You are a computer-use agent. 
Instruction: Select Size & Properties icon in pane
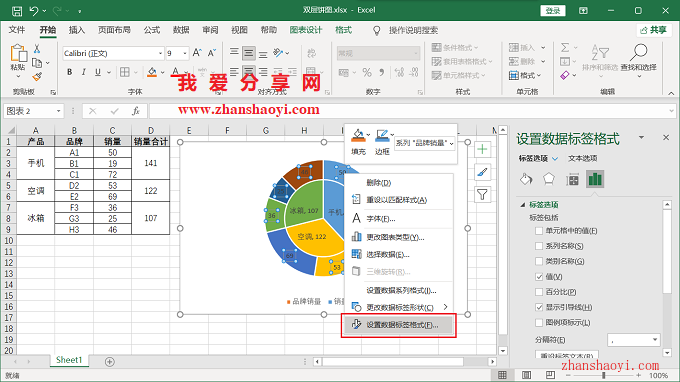[572, 180]
